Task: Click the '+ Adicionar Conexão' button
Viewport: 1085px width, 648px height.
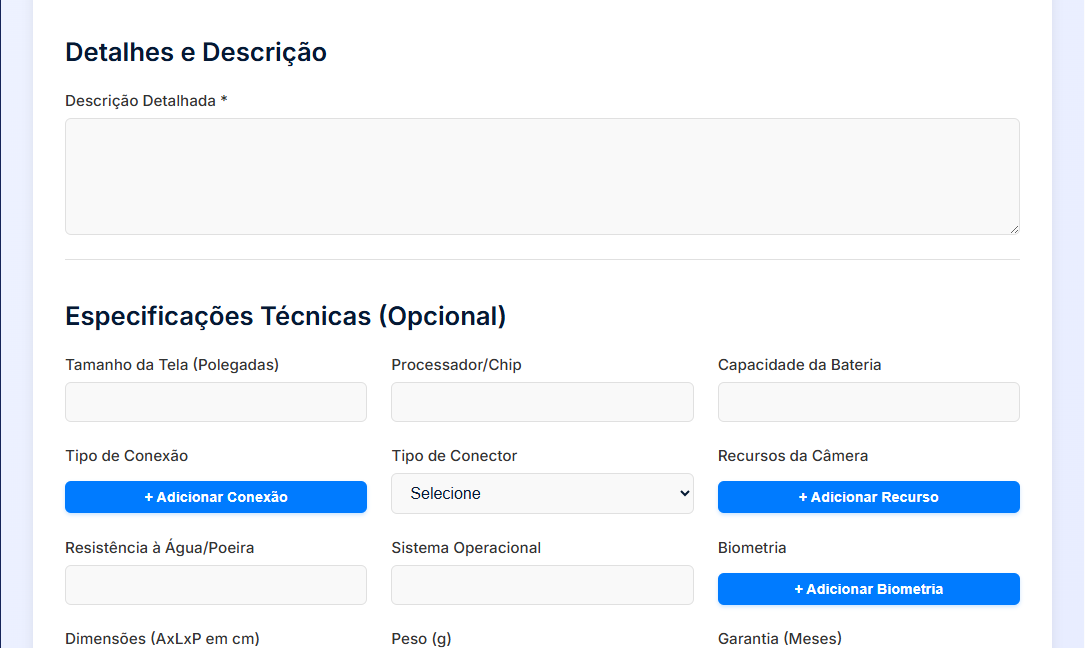Action: coord(215,497)
